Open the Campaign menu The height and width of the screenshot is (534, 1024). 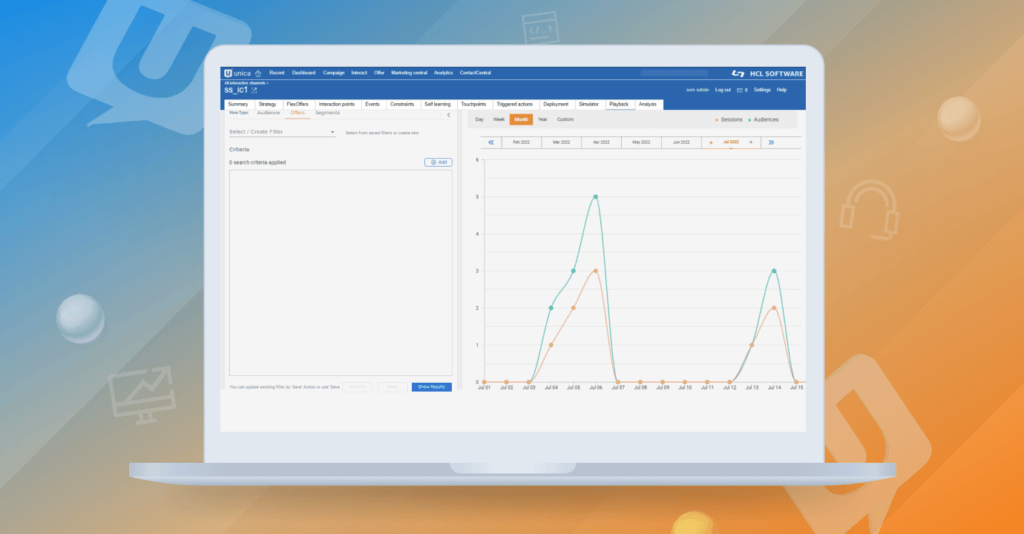[333, 73]
